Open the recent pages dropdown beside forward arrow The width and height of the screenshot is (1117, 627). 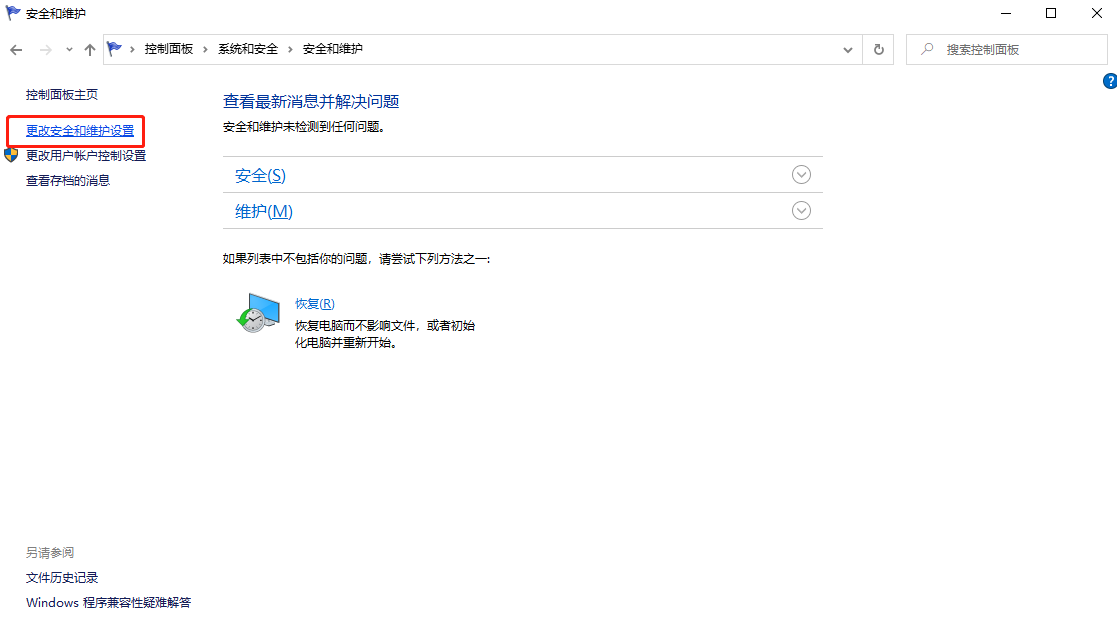(68, 49)
